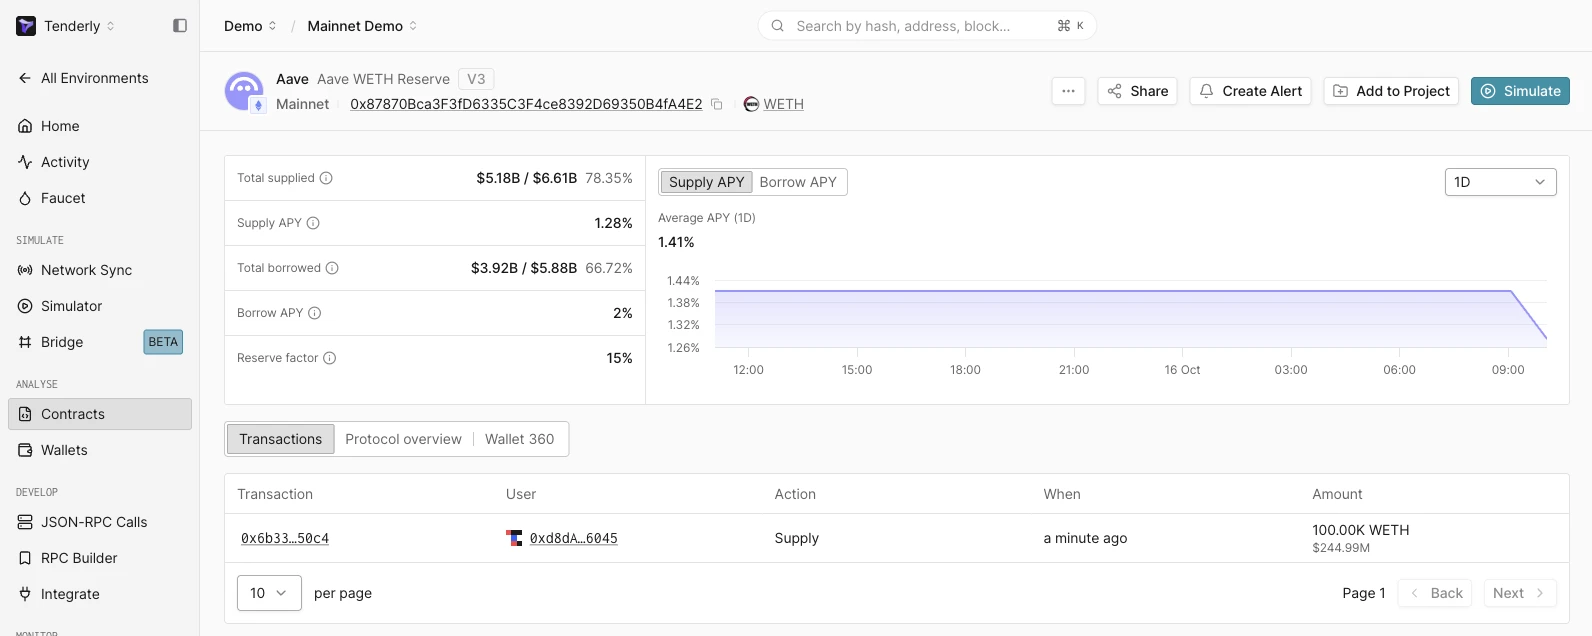
Task: Click the Share button
Action: pos(1137,91)
